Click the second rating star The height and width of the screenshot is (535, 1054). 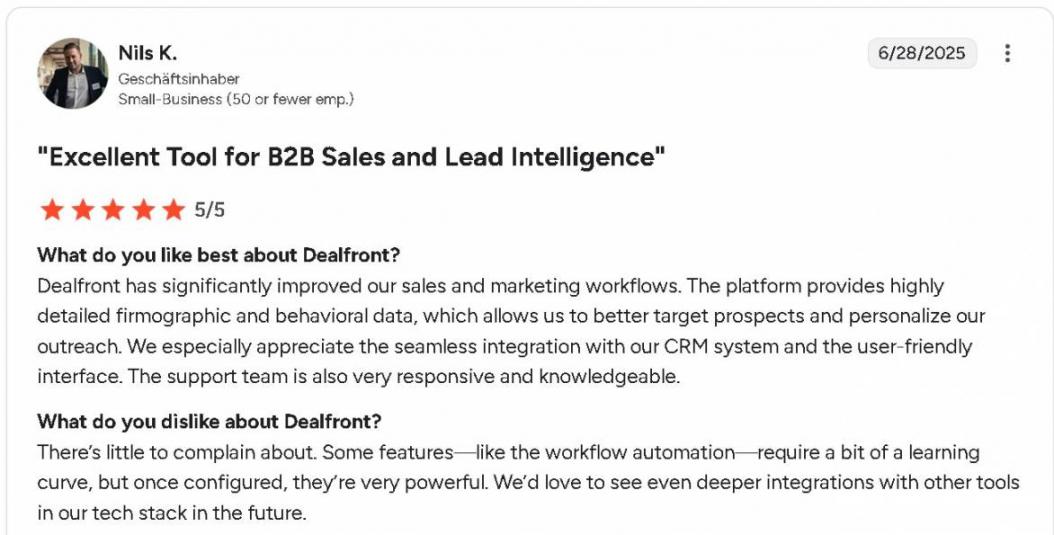pos(81,210)
